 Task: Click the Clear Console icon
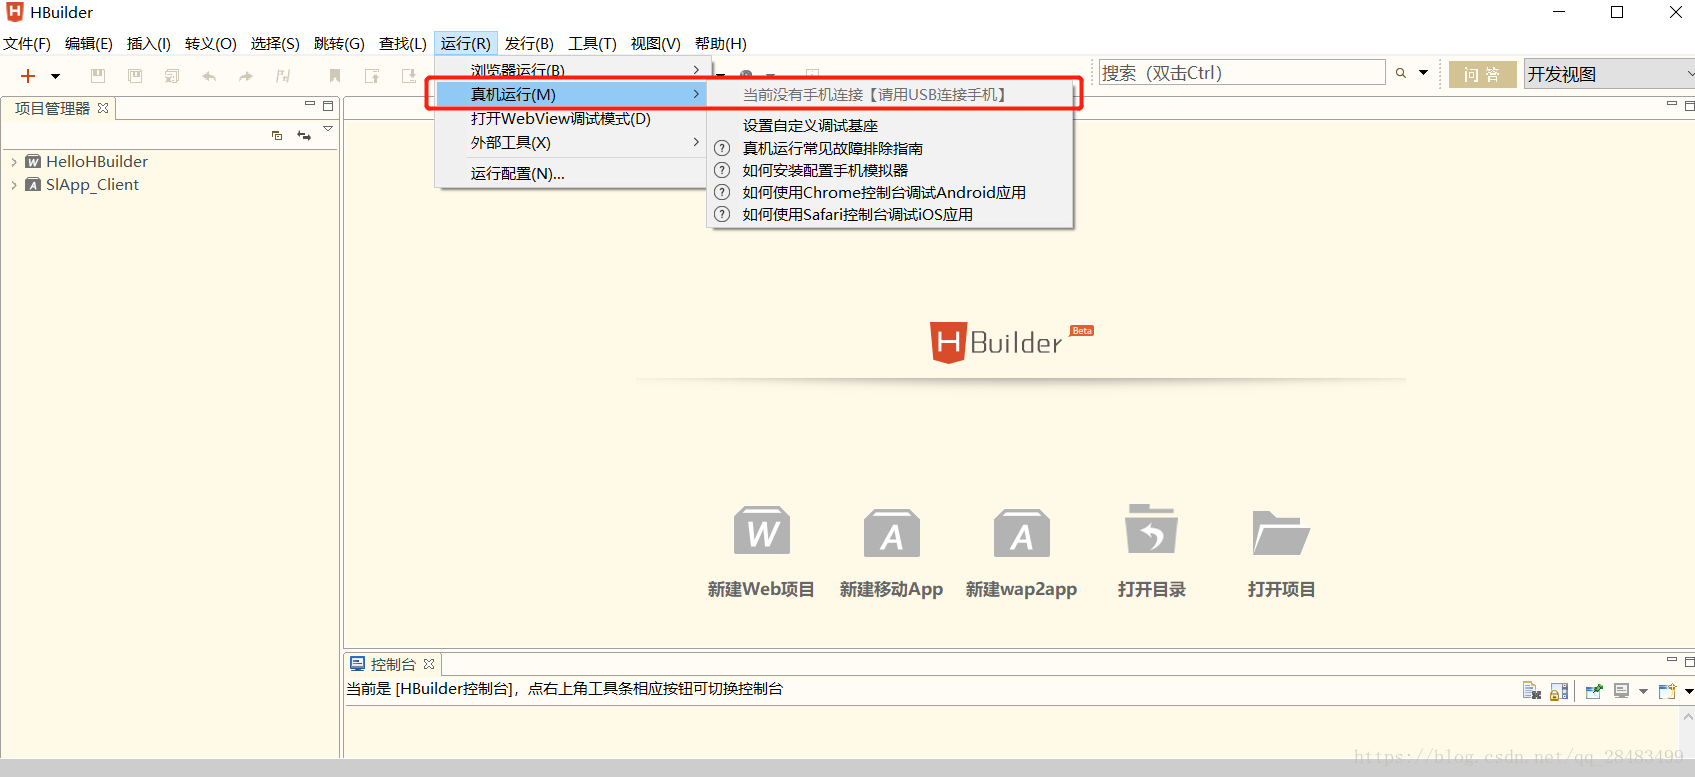click(1531, 691)
